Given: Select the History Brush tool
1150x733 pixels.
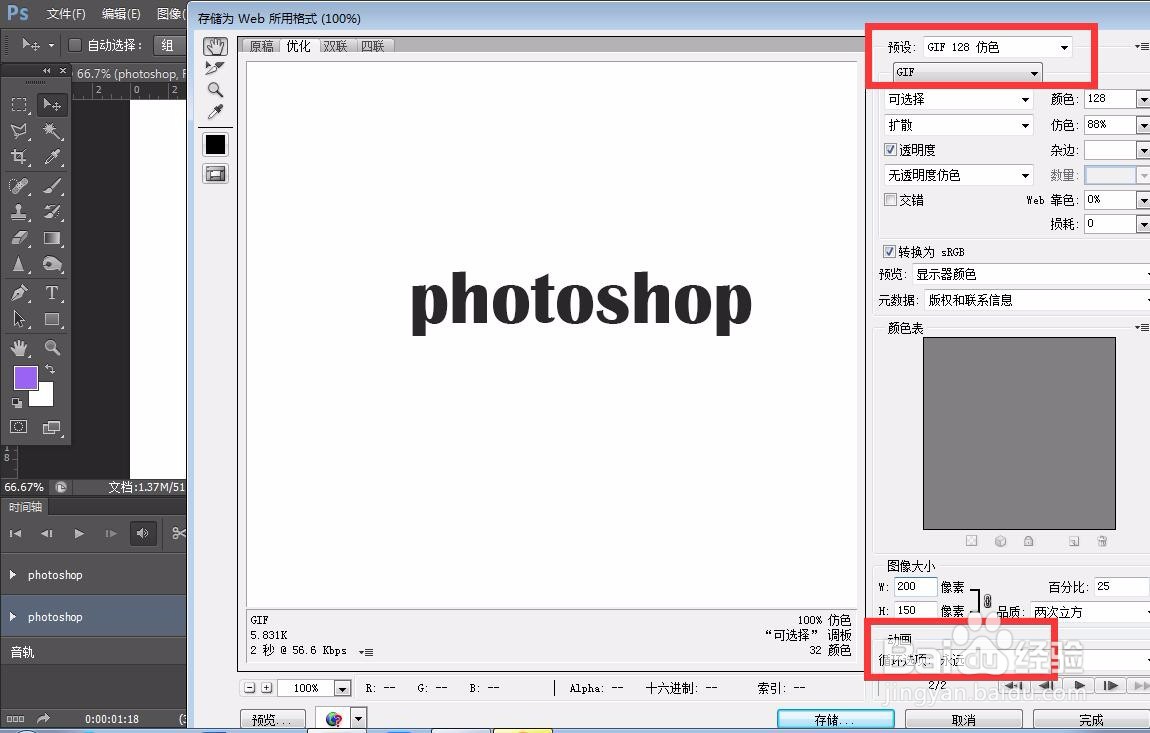Looking at the screenshot, I should point(51,212).
